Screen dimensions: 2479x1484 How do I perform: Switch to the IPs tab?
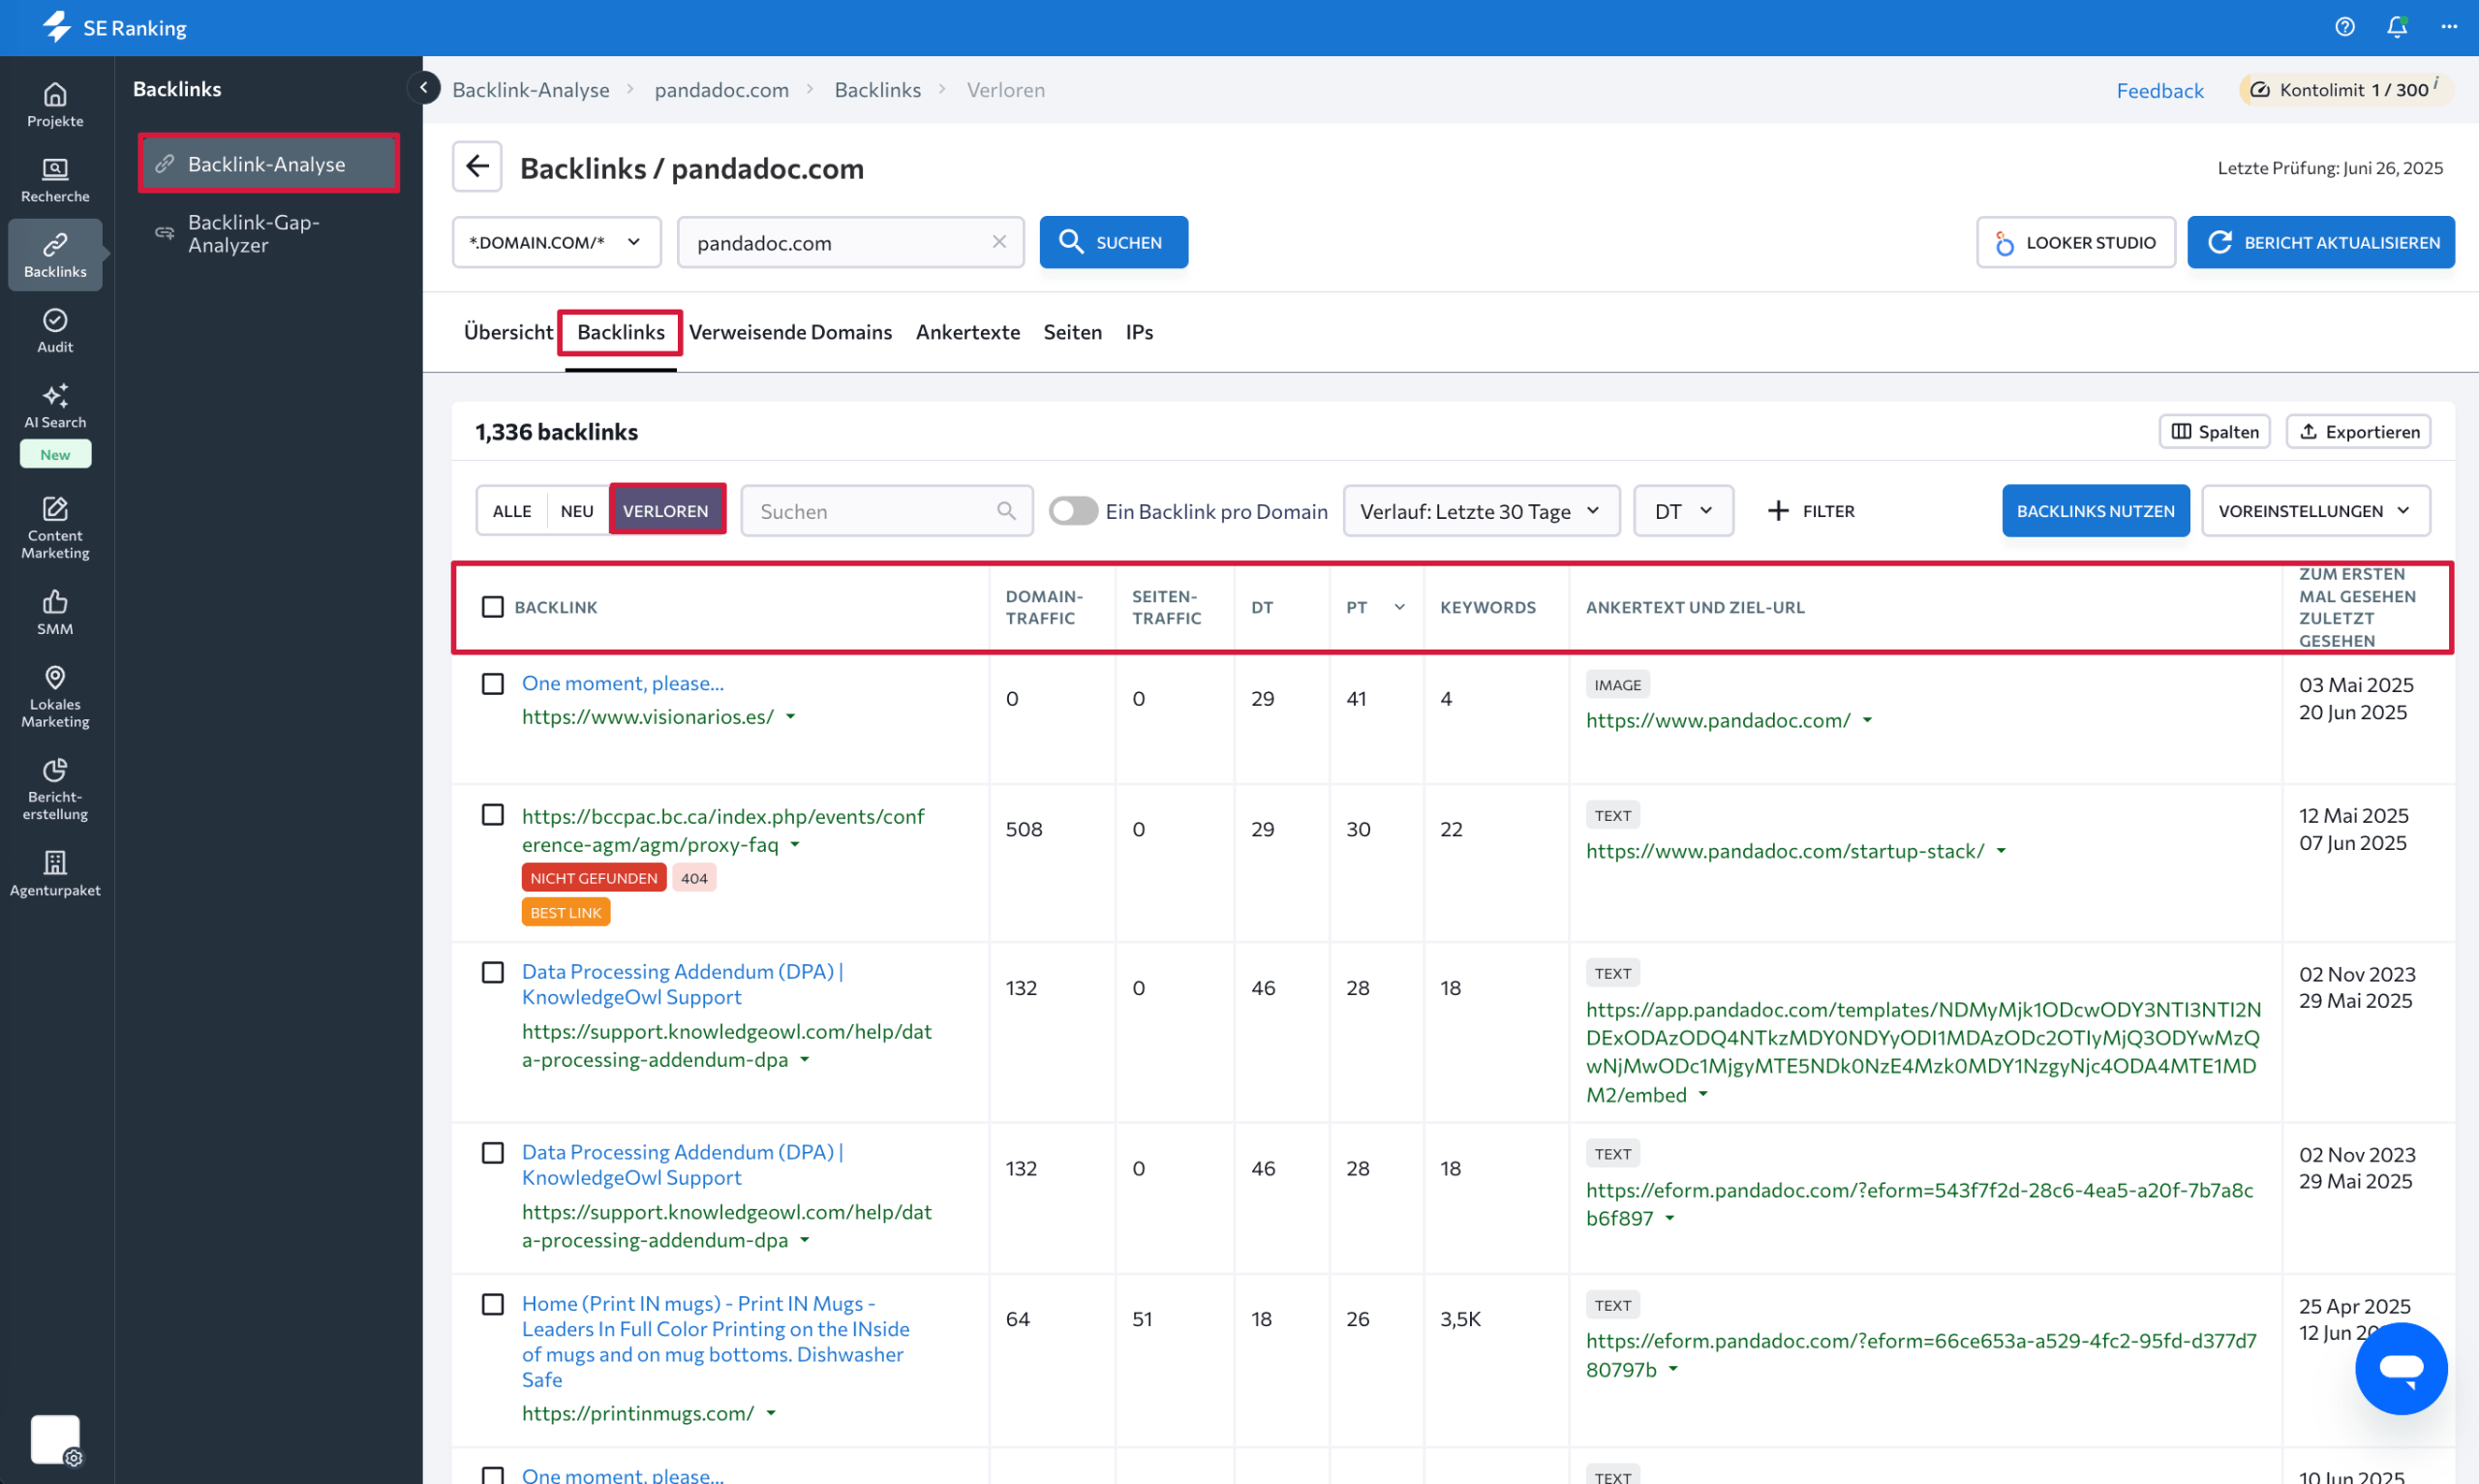(x=1139, y=332)
